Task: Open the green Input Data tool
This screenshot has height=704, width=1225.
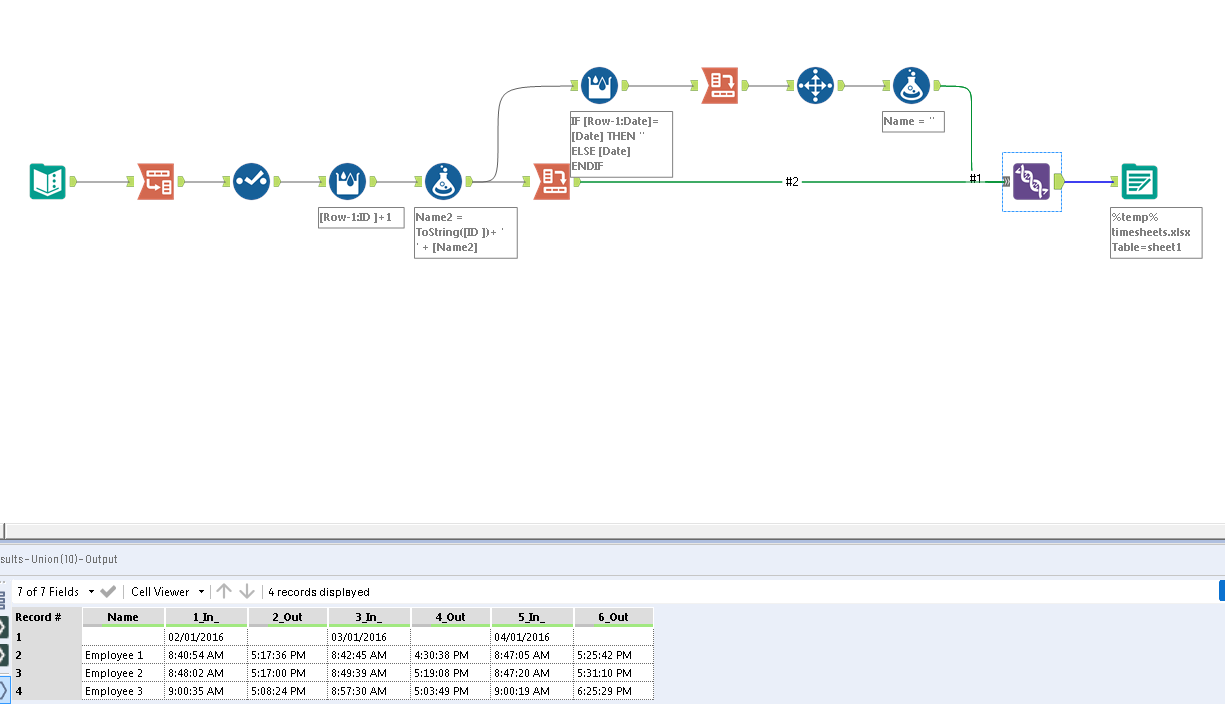Action: point(47,181)
